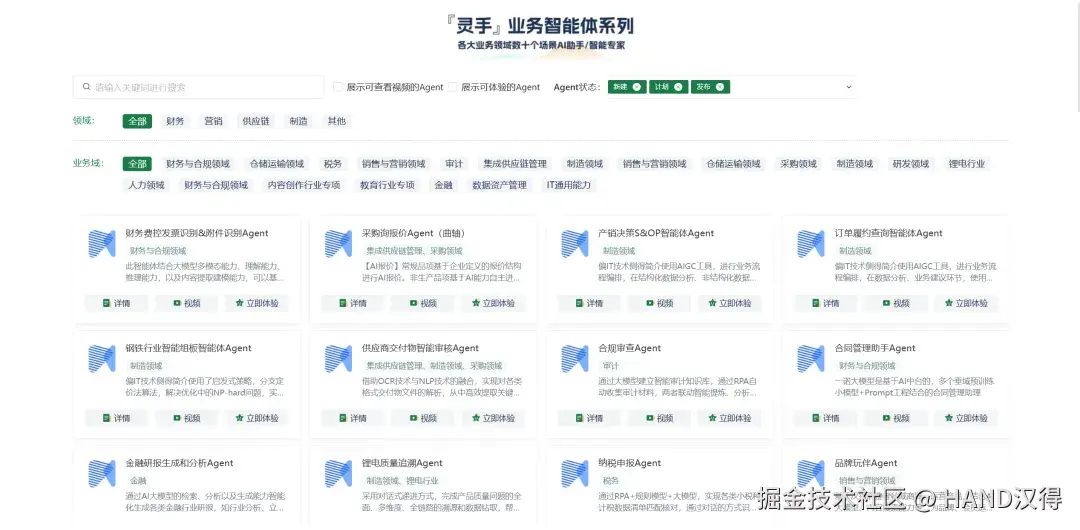
Task: Select 财务 in the 领域 filter
Action: pyautogui.click(x=175, y=121)
